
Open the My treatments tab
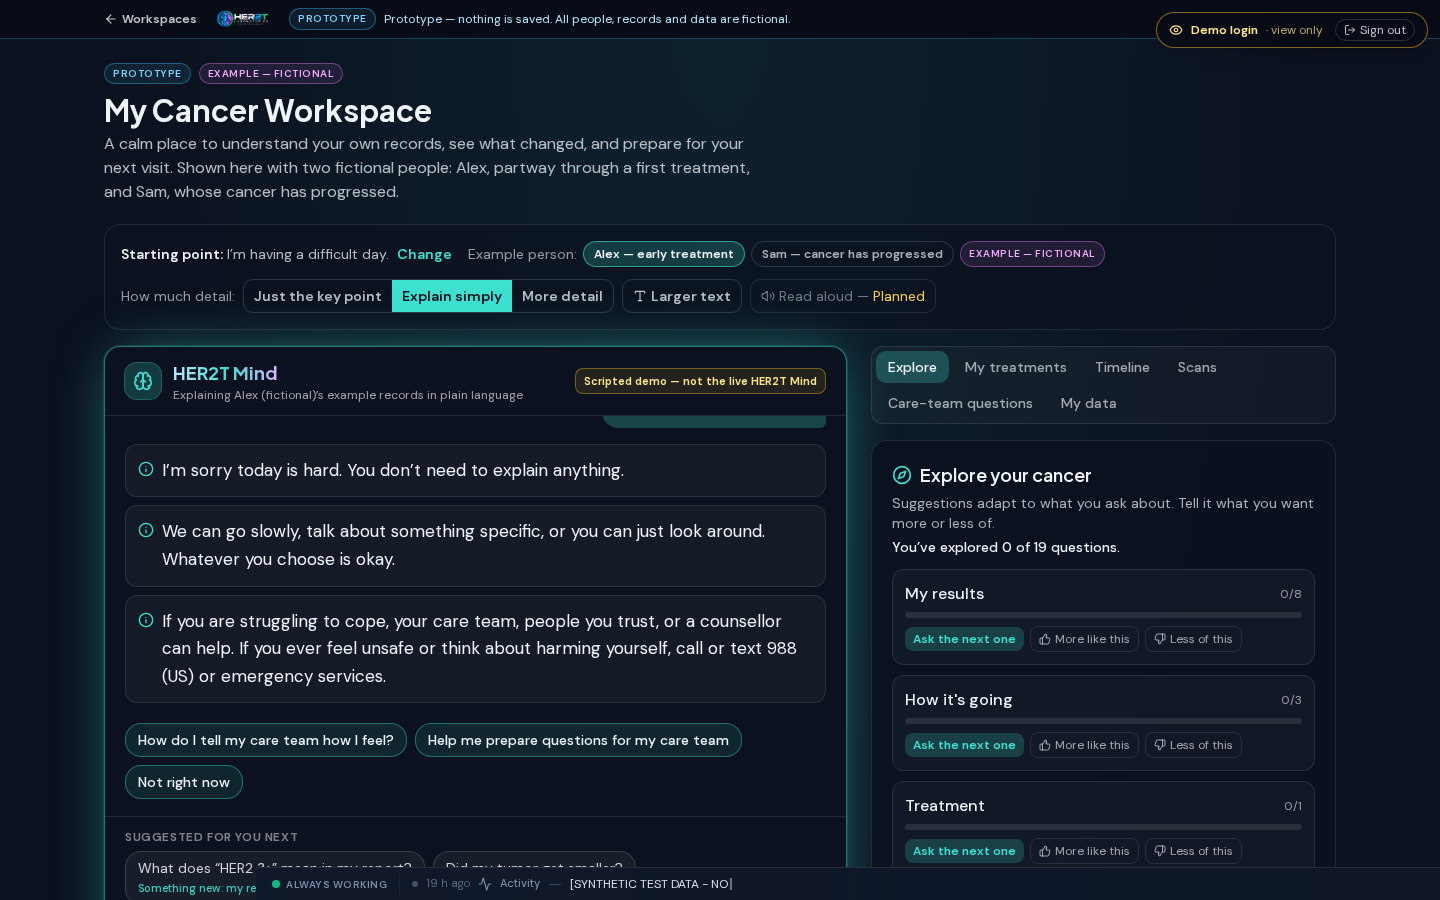[1015, 367]
